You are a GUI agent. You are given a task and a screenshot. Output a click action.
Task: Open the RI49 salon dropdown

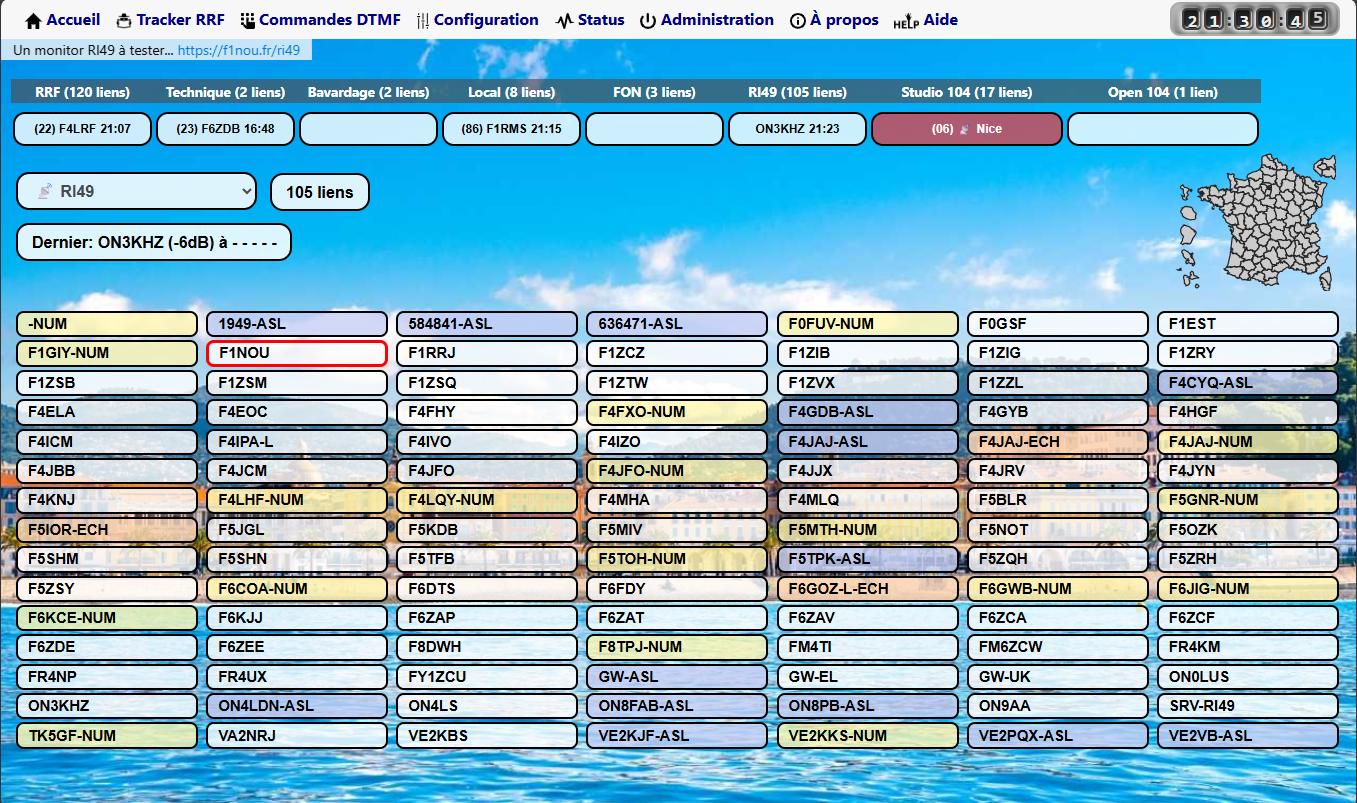point(136,191)
